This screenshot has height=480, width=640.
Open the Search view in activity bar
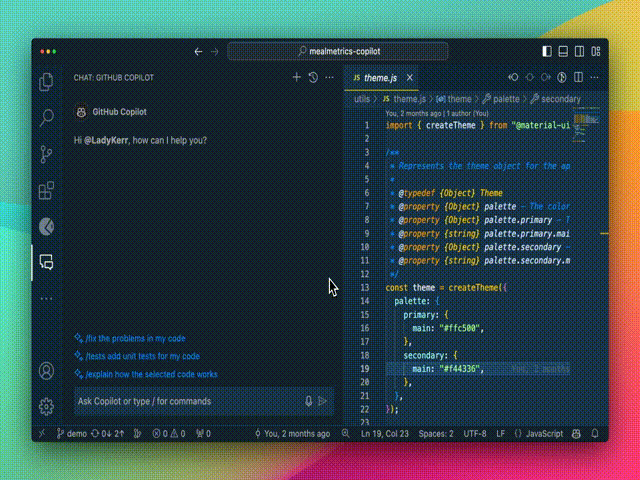pyautogui.click(x=46, y=119)
